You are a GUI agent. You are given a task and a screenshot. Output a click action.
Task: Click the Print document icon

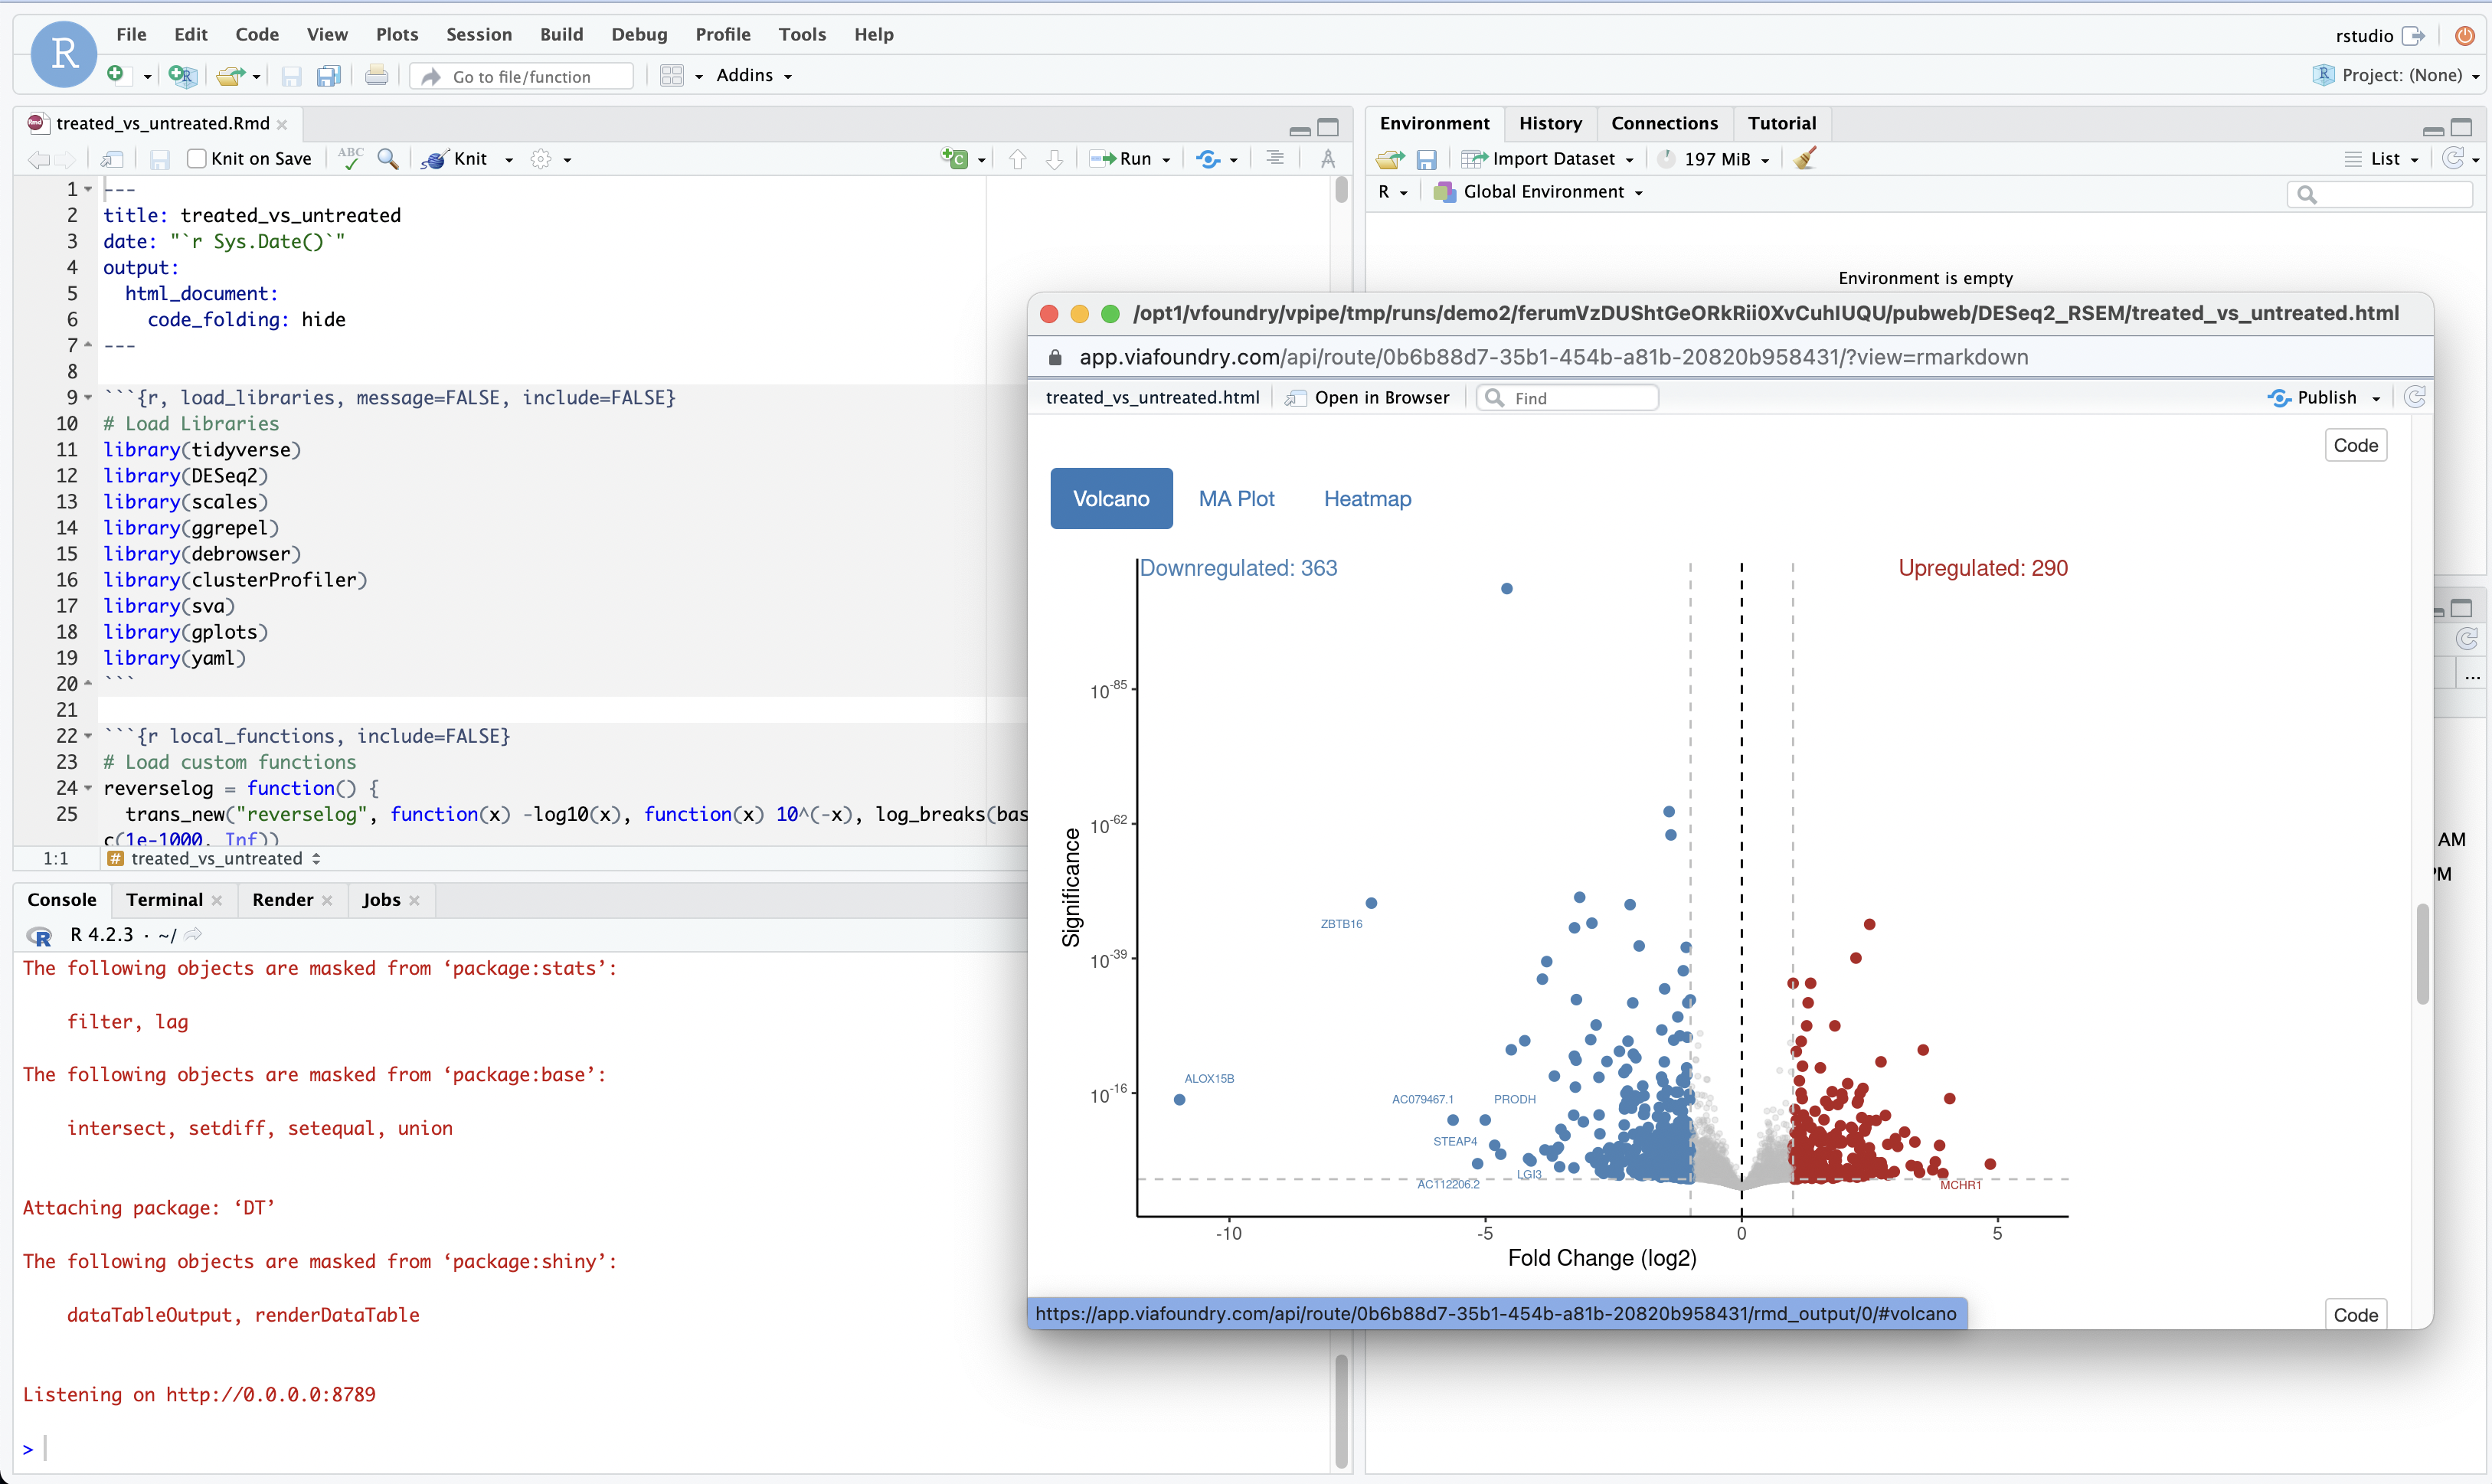click(376, 76)
